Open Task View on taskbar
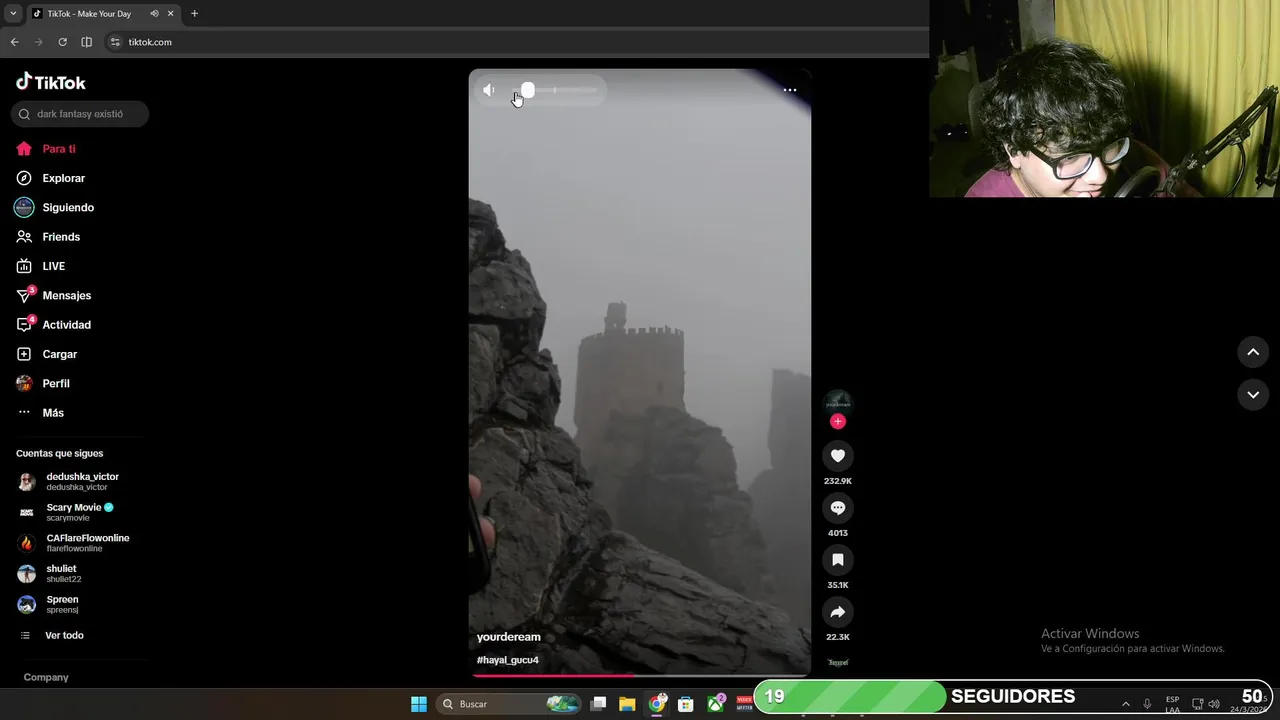 point(598,704)
